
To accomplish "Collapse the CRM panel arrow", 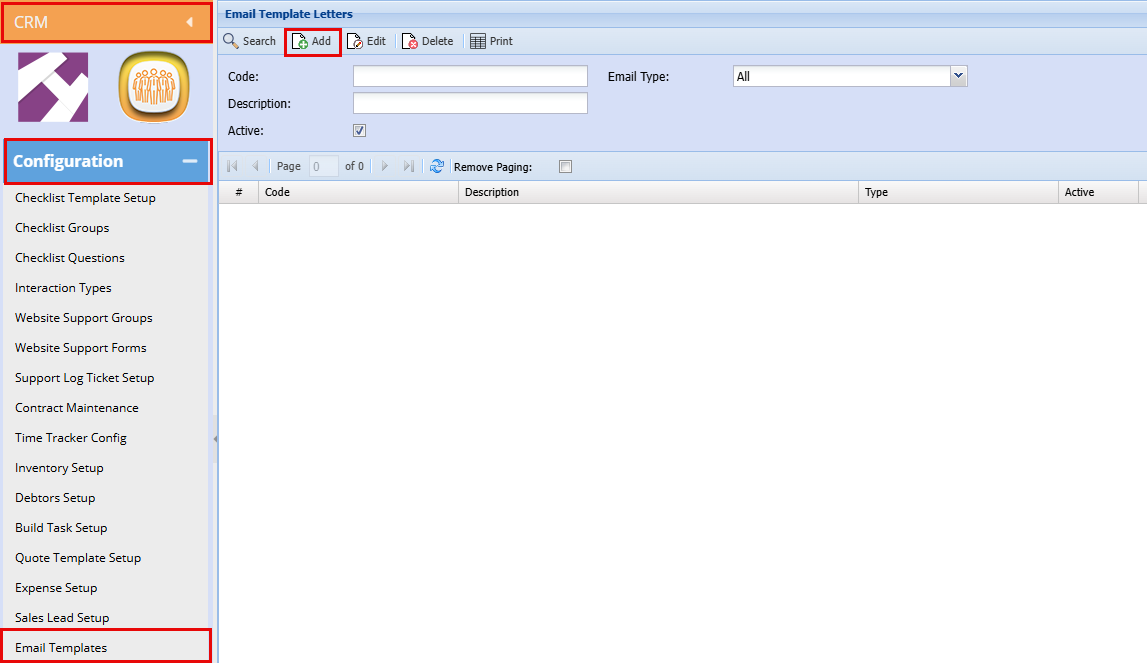I will [189, 22].
